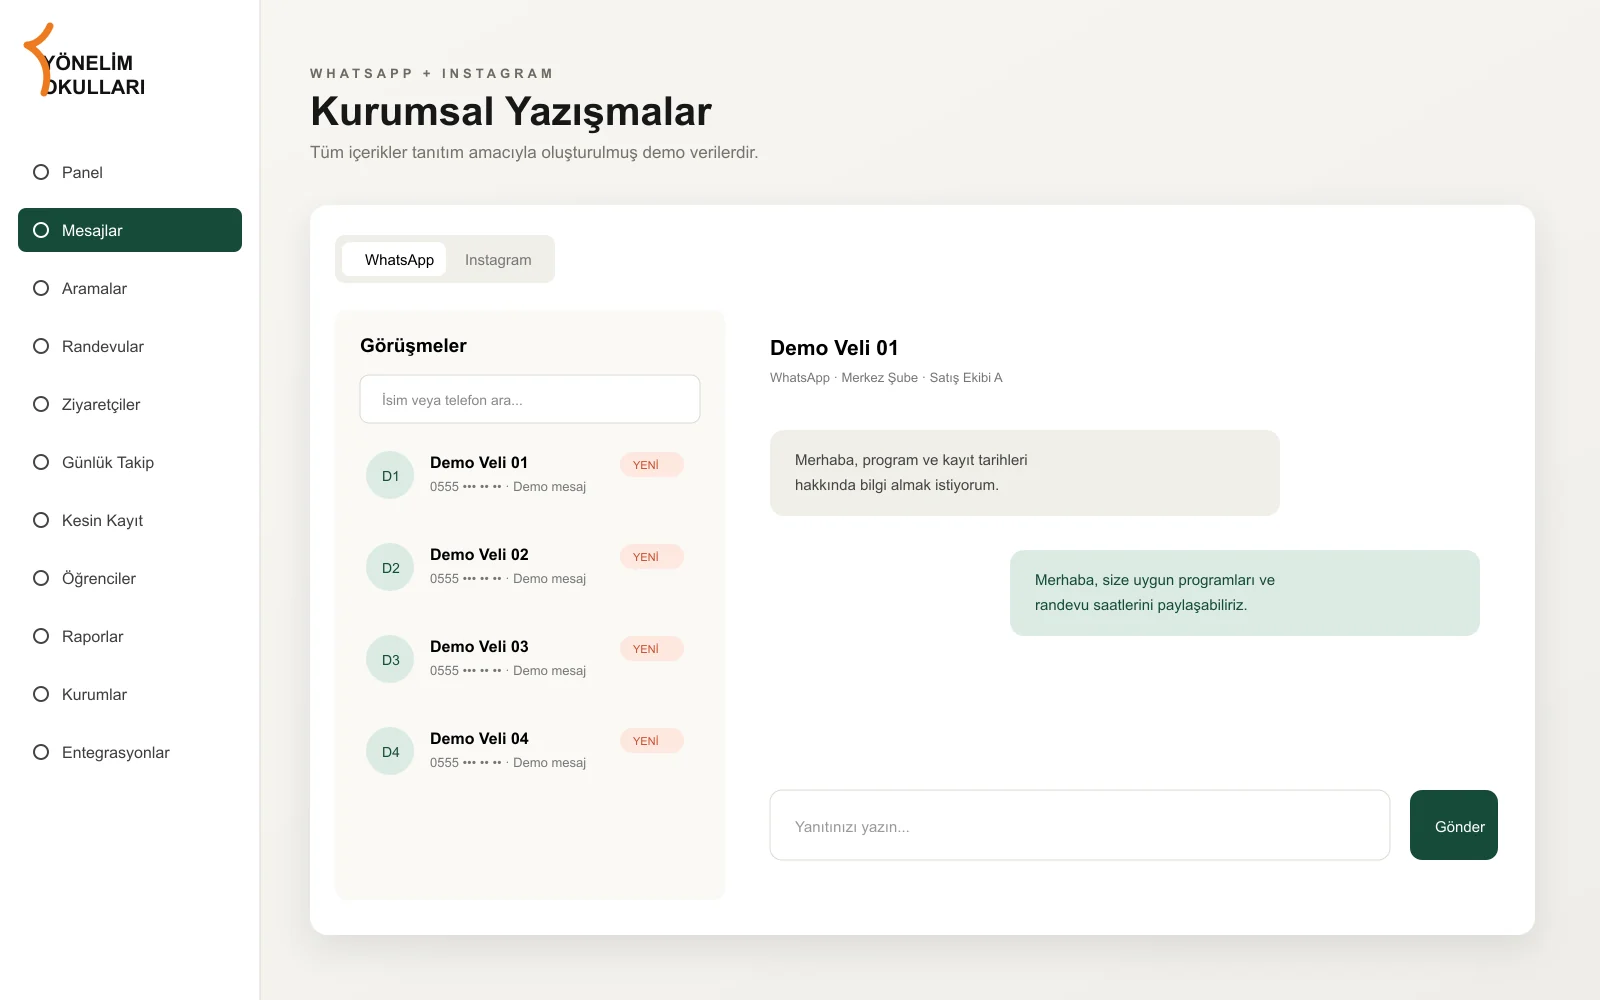Click the circle icon beside Aramalar
1600x1000 pixels.
[x=41, y=288]
